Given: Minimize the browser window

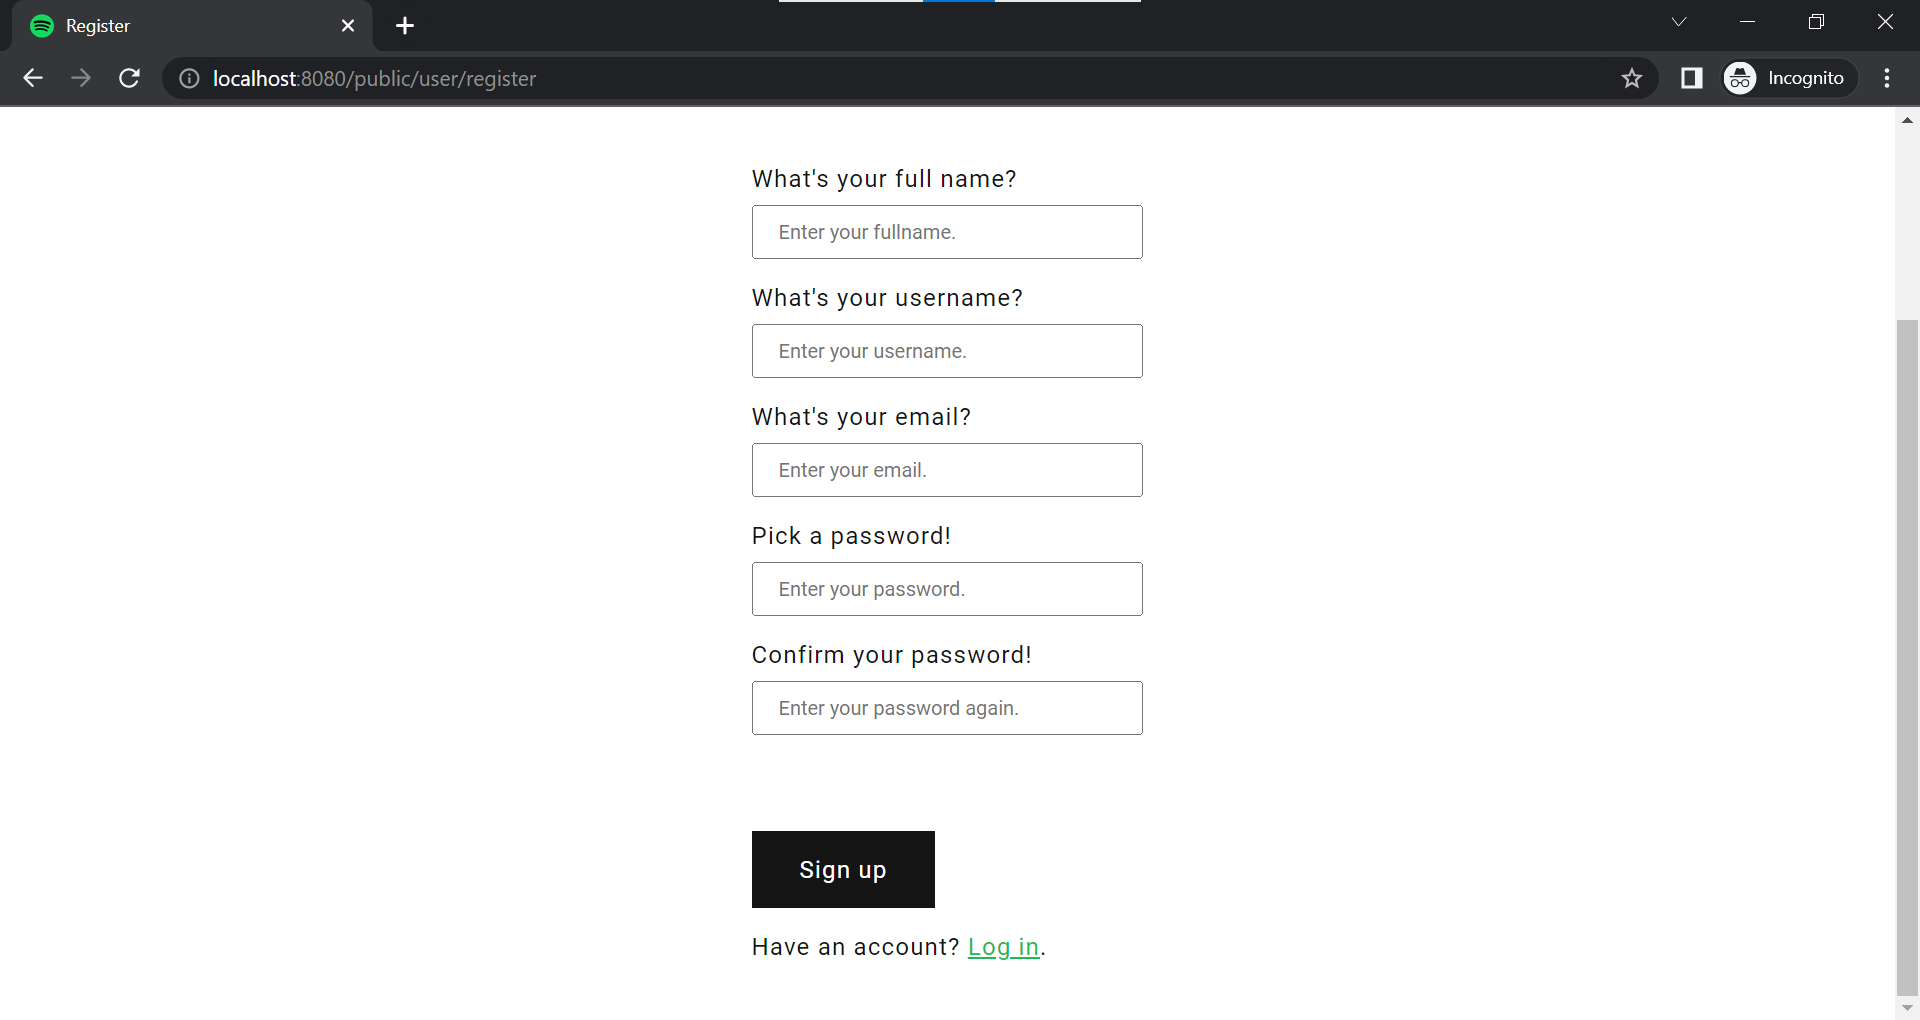Looking at the screenshot, I should [1748, 22].
